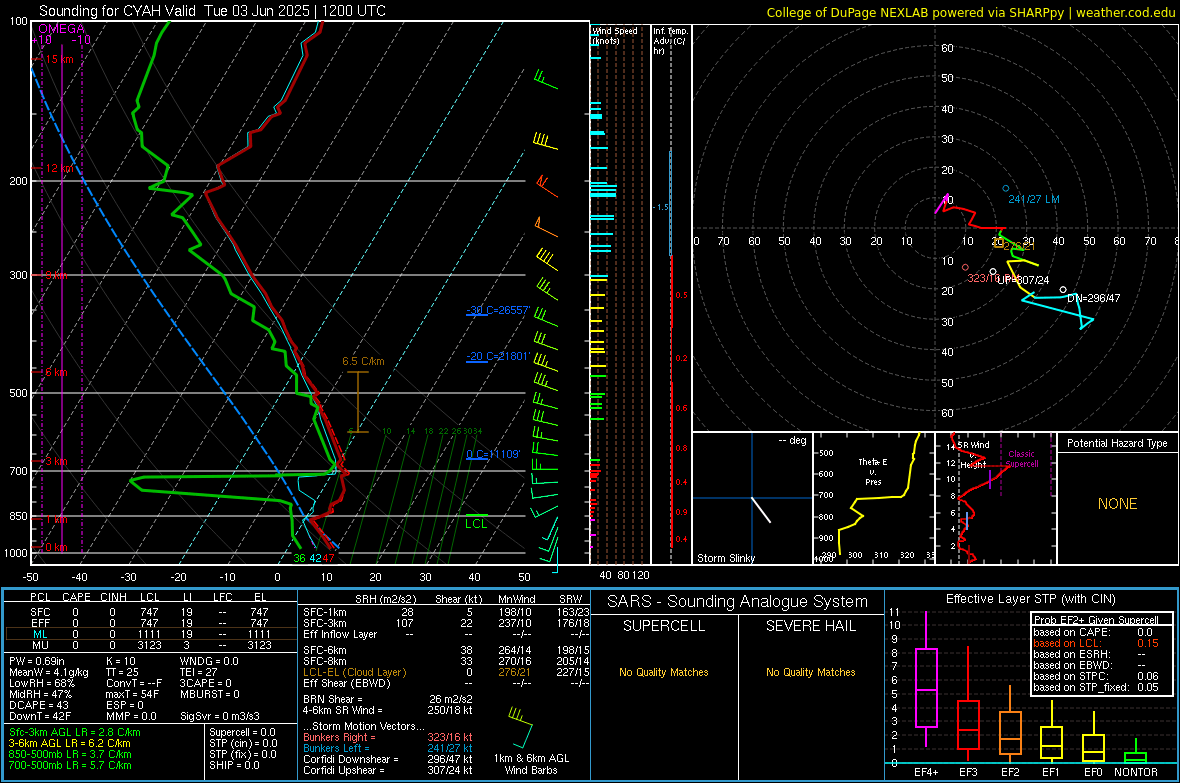Click the green LCL label on skew-T
This screenshot has width=1180, height=783.
coord(476,524)
